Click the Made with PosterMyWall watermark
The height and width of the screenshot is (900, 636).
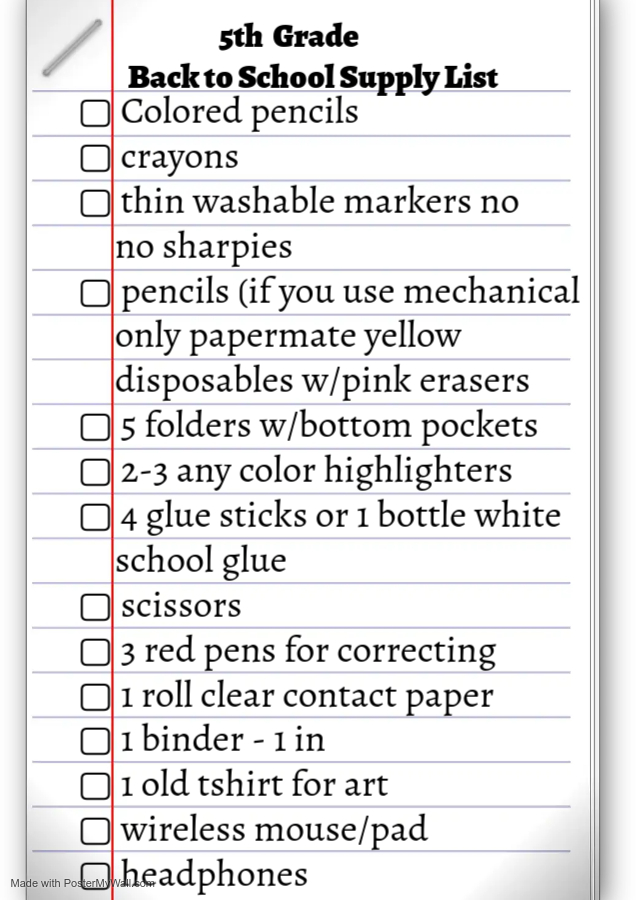point(82,883)
